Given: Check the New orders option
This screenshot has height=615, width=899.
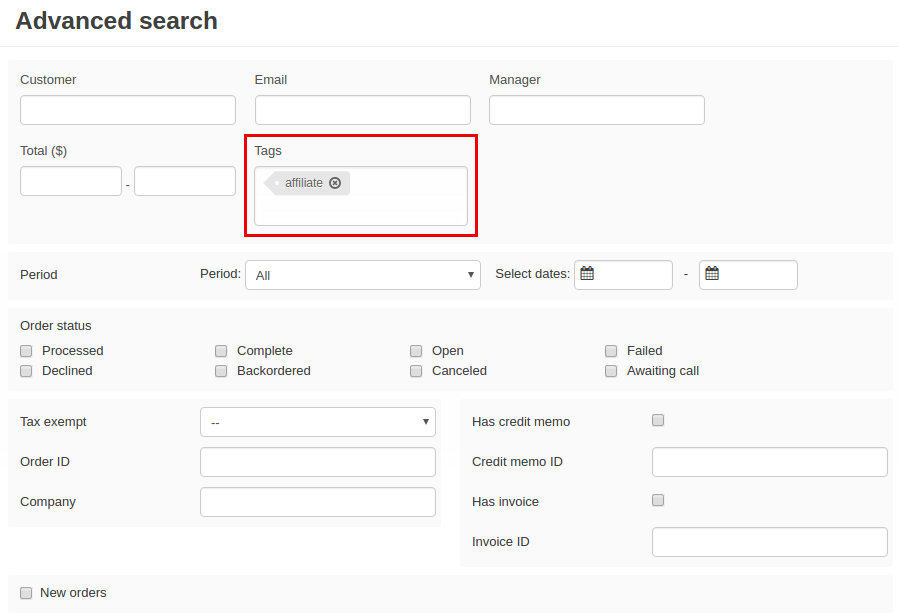Looking at the screenshot, I should 26,593.
